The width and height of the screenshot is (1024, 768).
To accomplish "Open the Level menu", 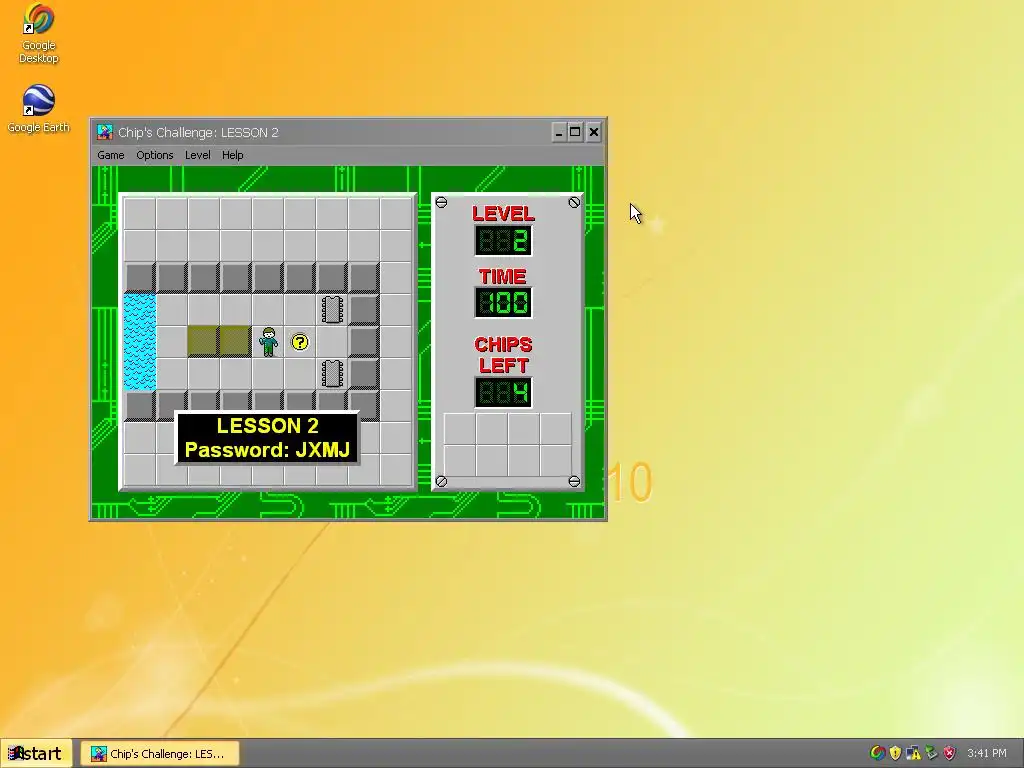I will [197, 155].
